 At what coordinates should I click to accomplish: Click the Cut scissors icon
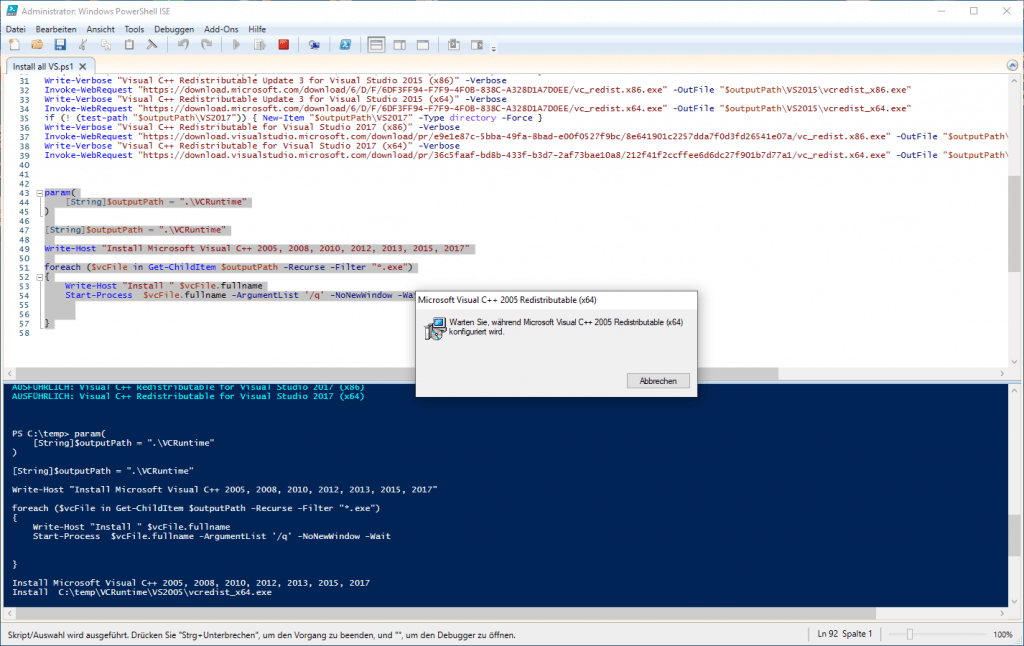coord(83,45)
